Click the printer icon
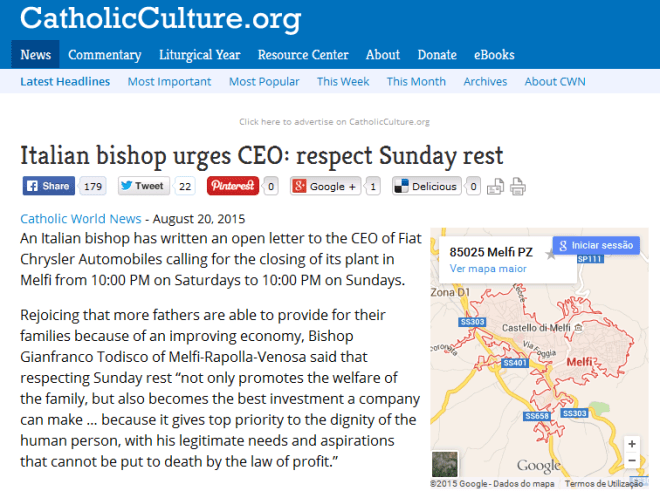This screenshot has height=491, width=660. click(517, 186)
